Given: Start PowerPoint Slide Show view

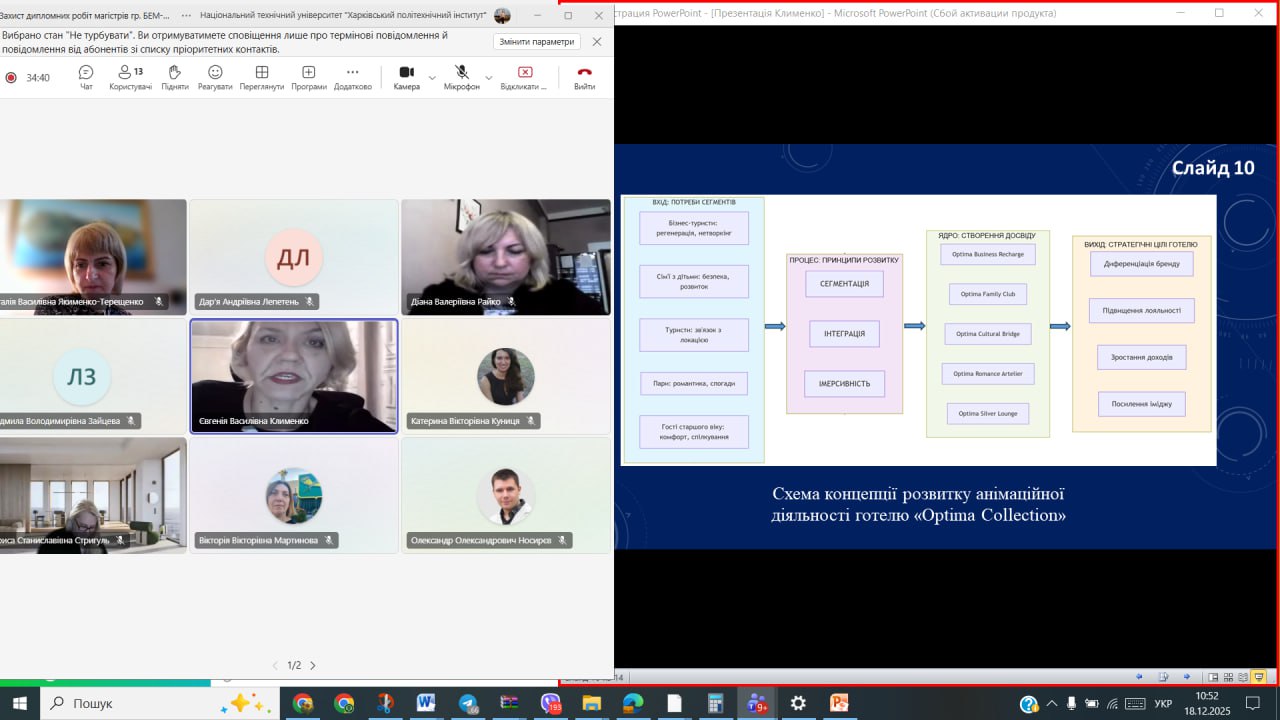Looking at the screenshot, I should (x=1259, y=677).
